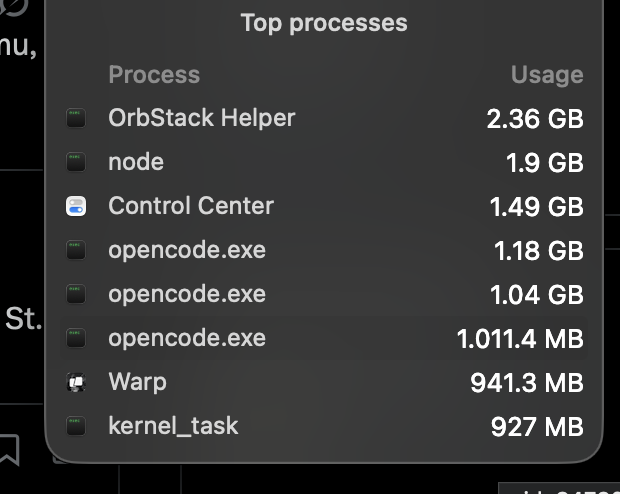Click the 927 MB usage value
Screen dimensions: 620x494
click(537, 426)
